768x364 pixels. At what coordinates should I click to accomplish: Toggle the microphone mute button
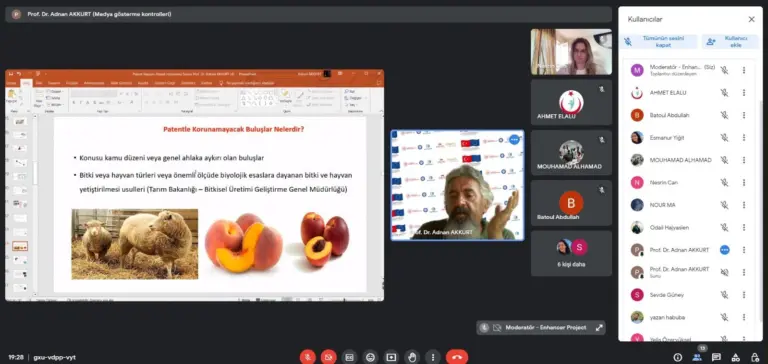click(x=308, y=357)
